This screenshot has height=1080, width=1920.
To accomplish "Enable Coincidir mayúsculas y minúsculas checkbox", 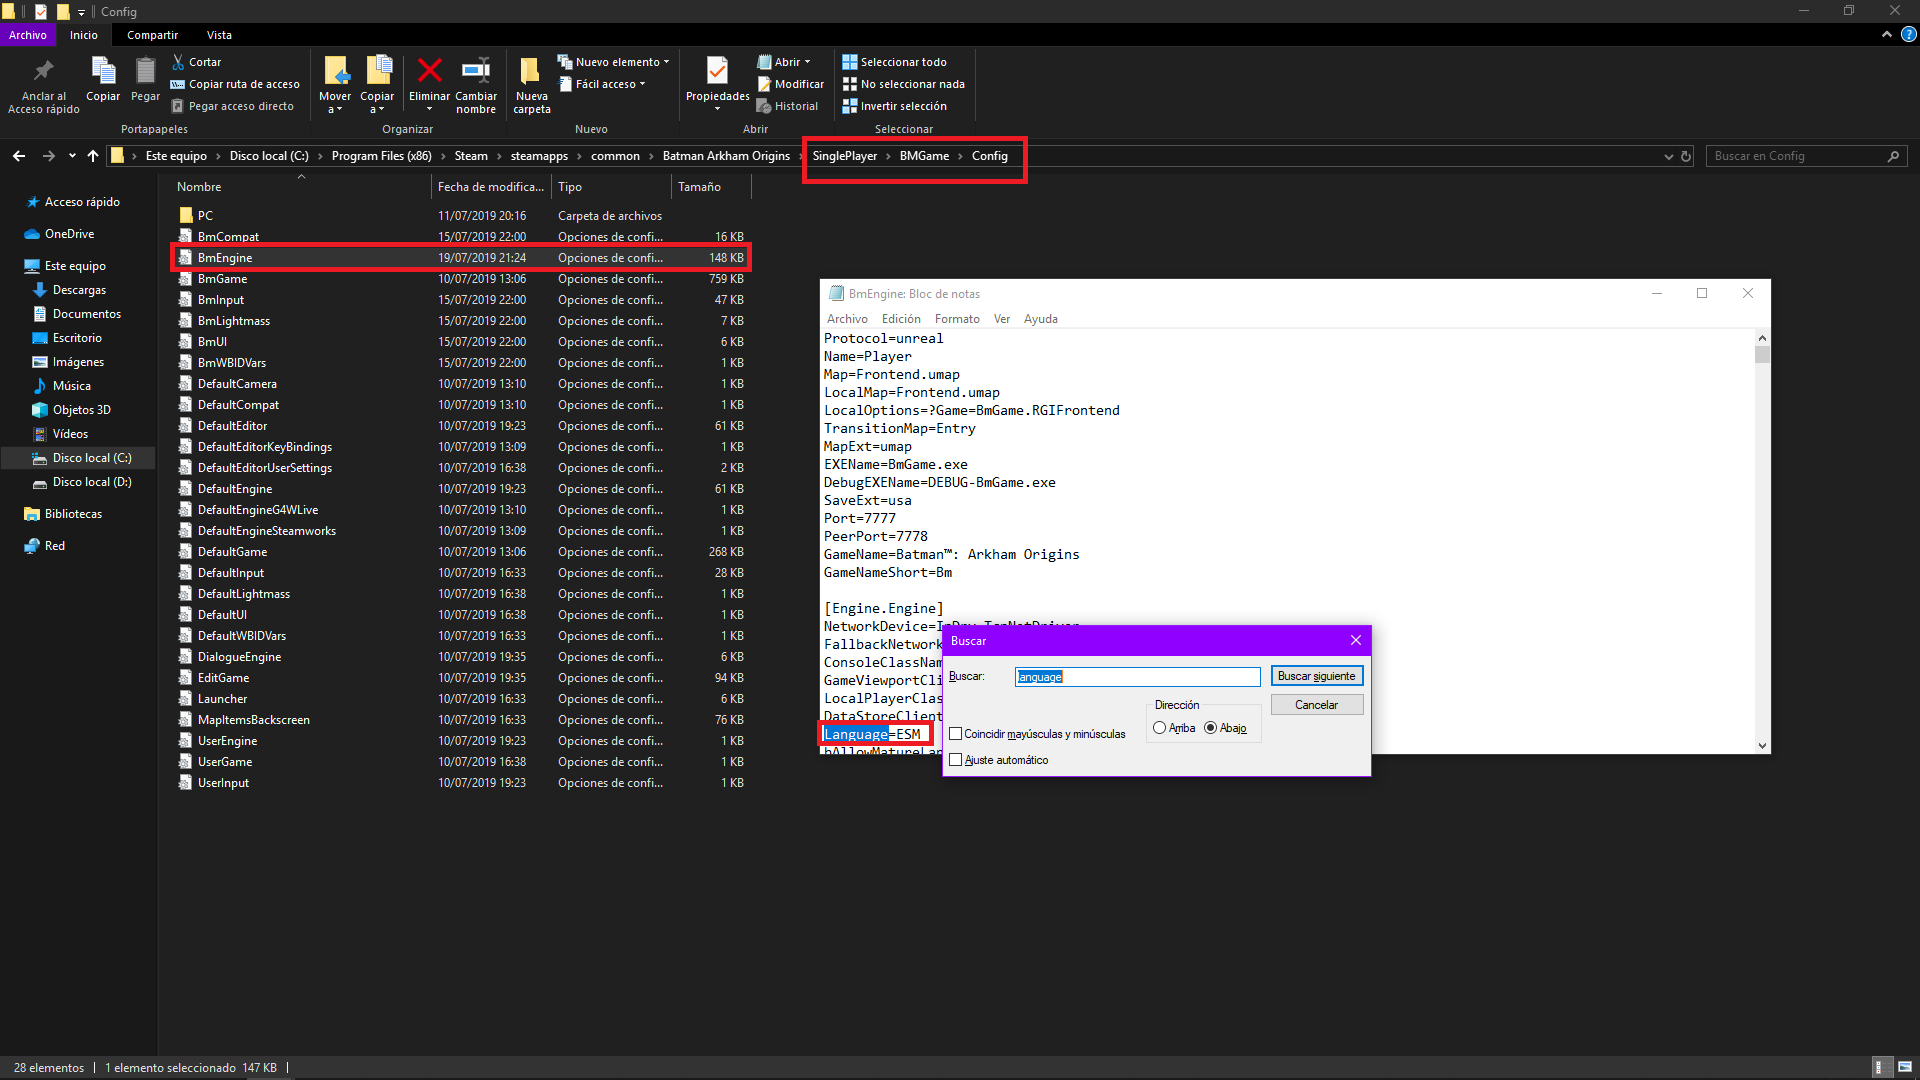I will pyautogui.click(x=956, y=734).
